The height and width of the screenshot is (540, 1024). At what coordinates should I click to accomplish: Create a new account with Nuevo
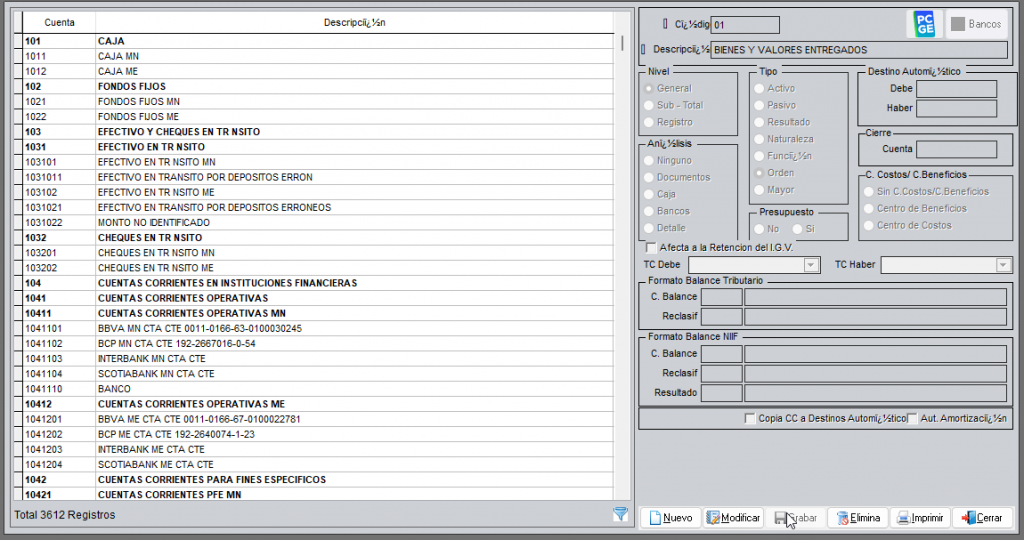tap(671, 518)
